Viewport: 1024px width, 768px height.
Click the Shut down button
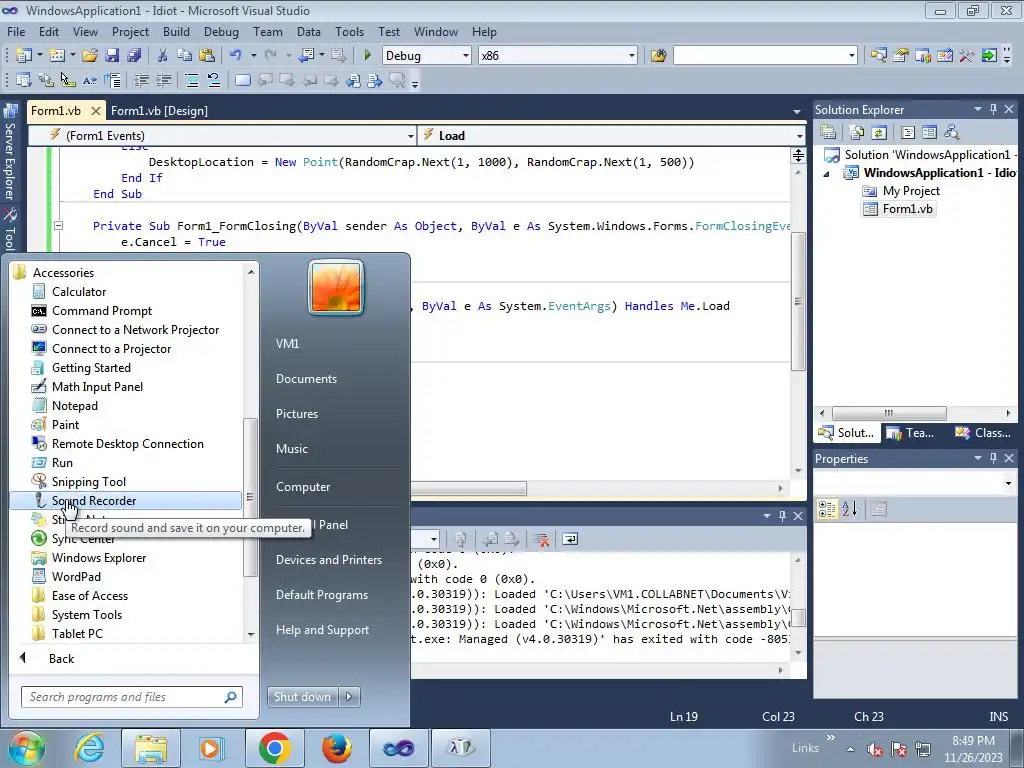[x=303, y=697]
